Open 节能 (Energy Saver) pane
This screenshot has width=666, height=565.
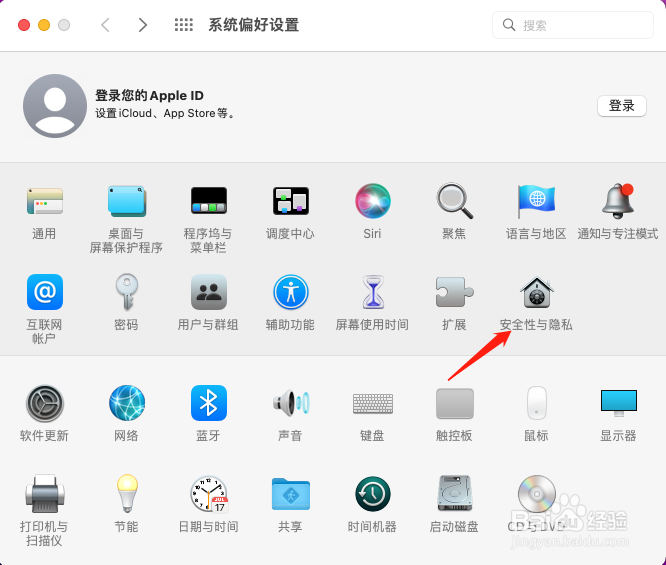(x=127, y=494)
